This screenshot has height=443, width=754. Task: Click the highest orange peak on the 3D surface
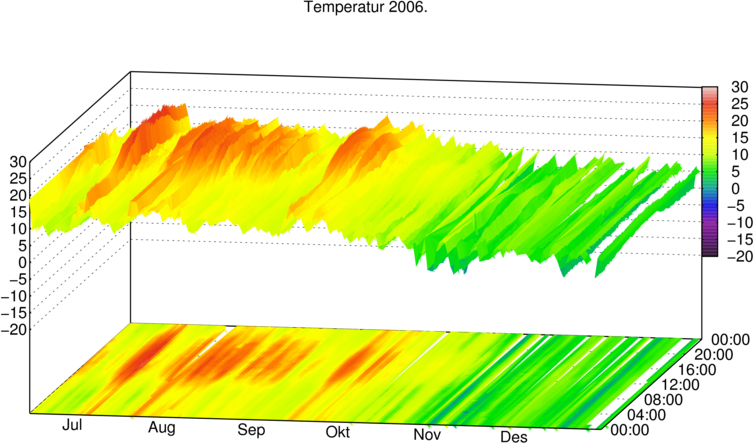(x=172, y=112)
